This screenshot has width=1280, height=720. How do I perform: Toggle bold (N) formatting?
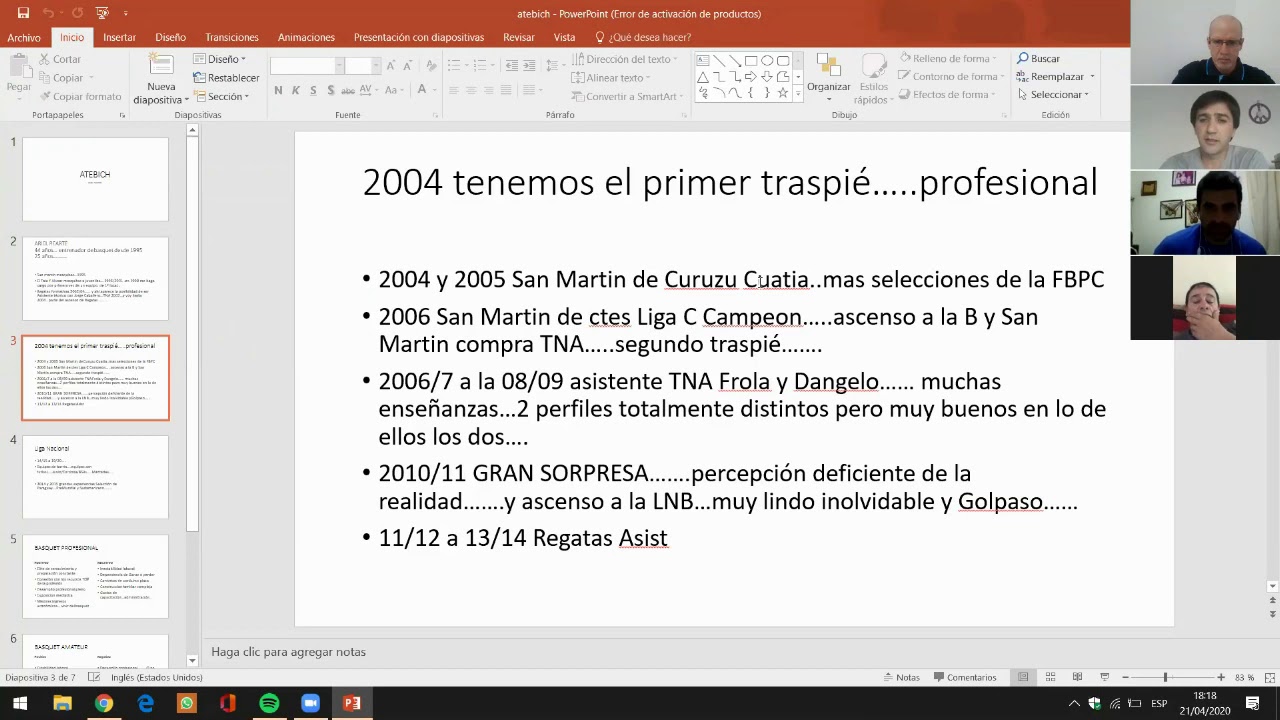(278, 90)
